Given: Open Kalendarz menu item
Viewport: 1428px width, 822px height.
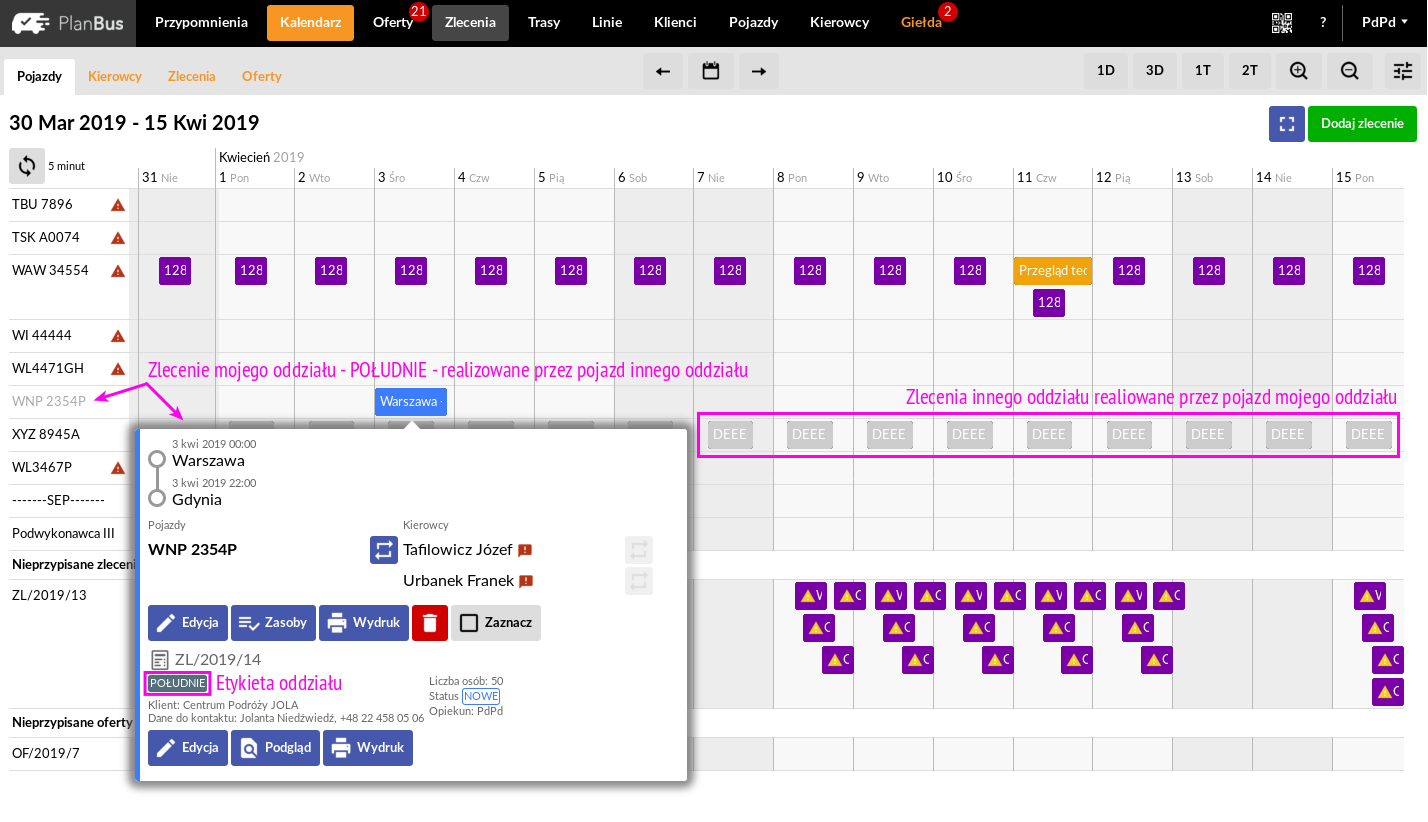Looking at the screenshot, I should tap(310, 22).
